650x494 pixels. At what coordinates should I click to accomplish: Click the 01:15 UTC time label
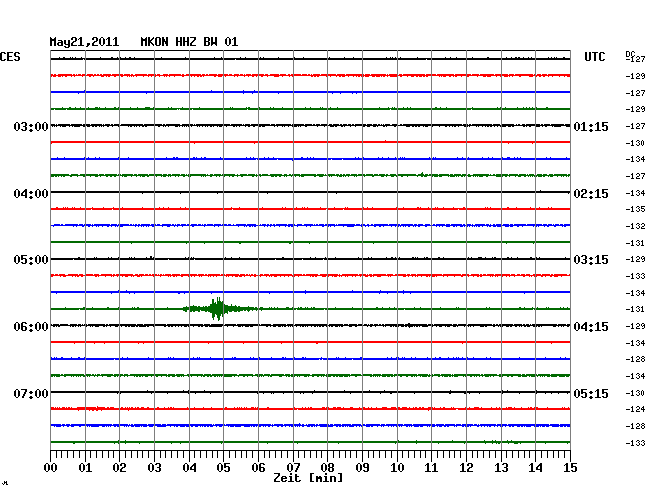591,126
